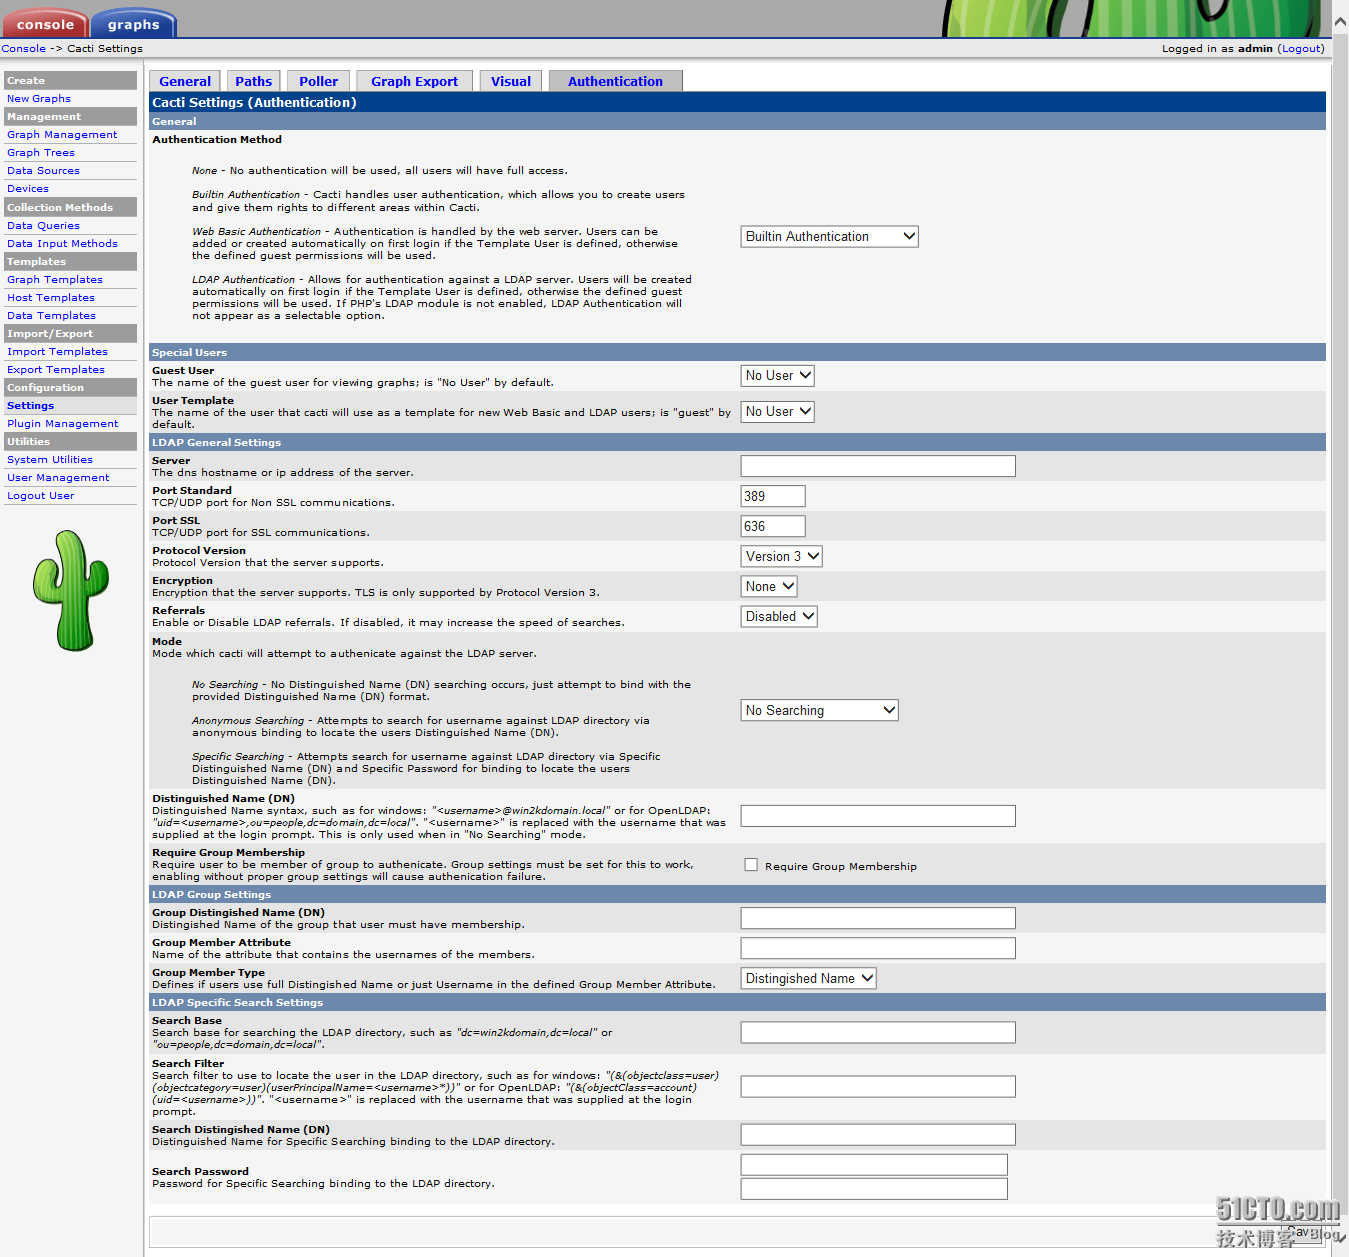
Task: Open the Poller settings tab
Action: tap(318, 81)
